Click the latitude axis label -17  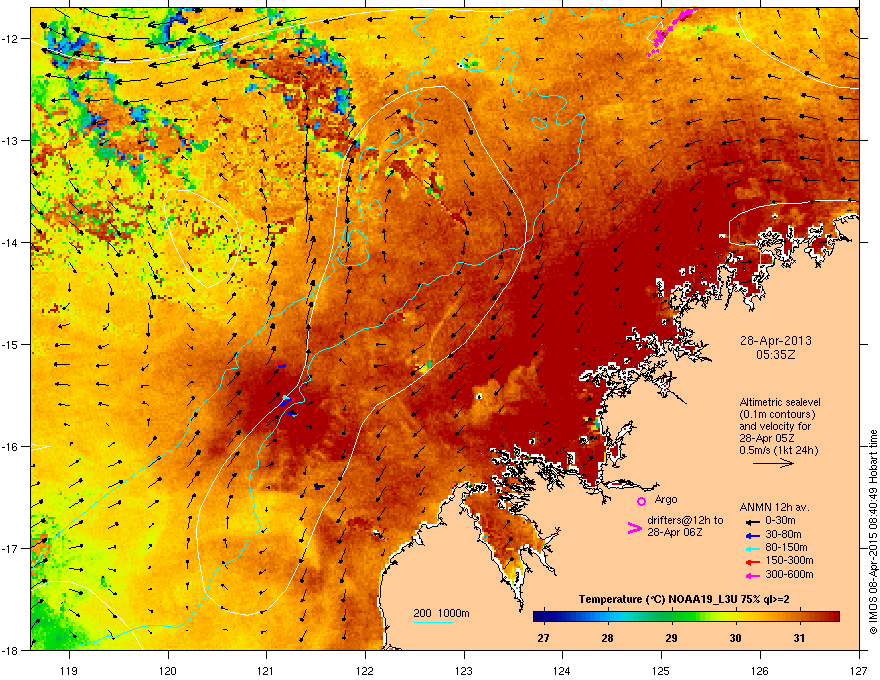(10, 548)
